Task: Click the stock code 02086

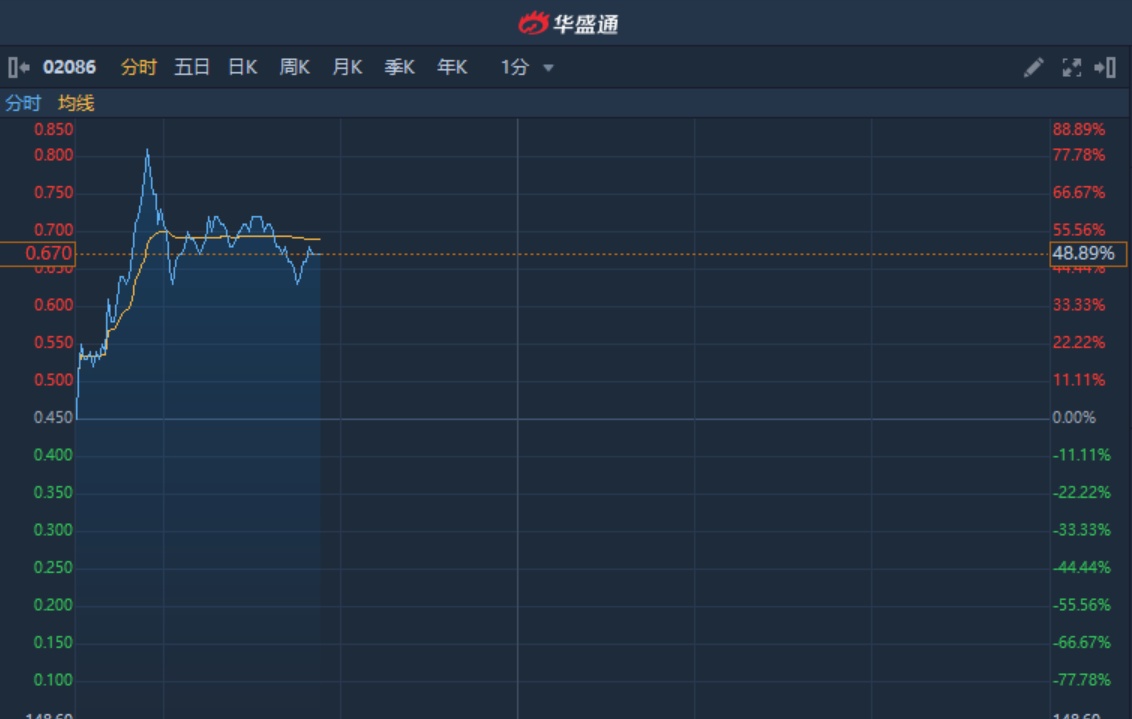Action: pos(69,68)
